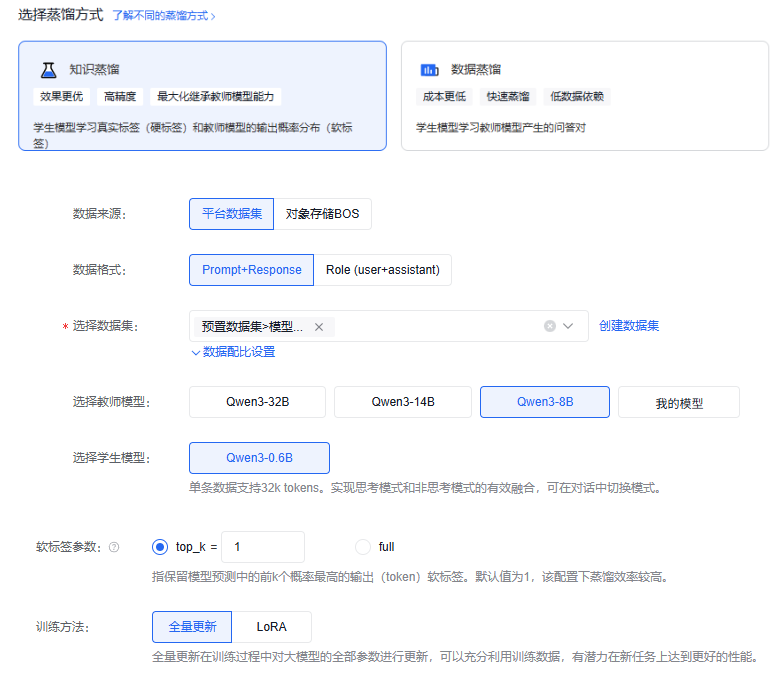Viewport: 771px width, 674px height.
Task: Expand 数据配比设置 section
Action: [233, 352]
